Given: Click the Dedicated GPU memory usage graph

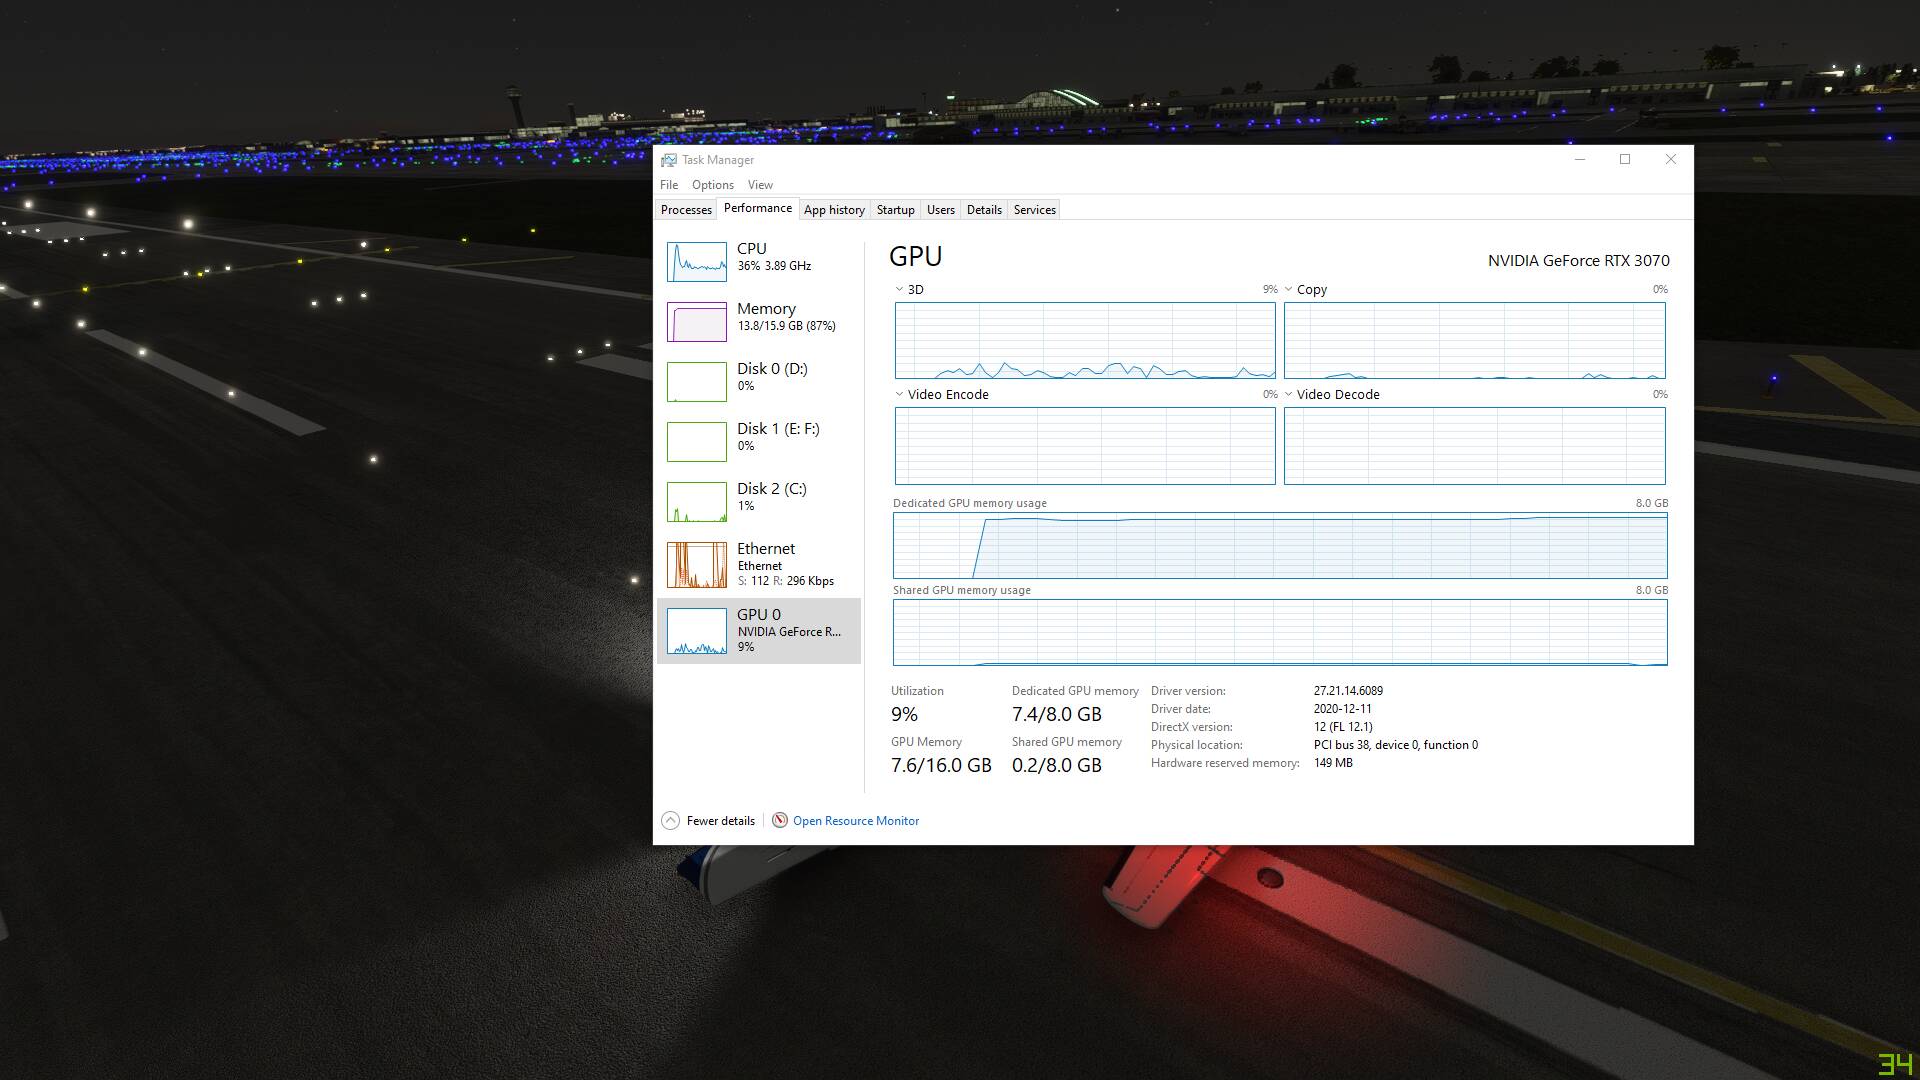Looking at the screenshot, I should click(x=1279, y=546).
